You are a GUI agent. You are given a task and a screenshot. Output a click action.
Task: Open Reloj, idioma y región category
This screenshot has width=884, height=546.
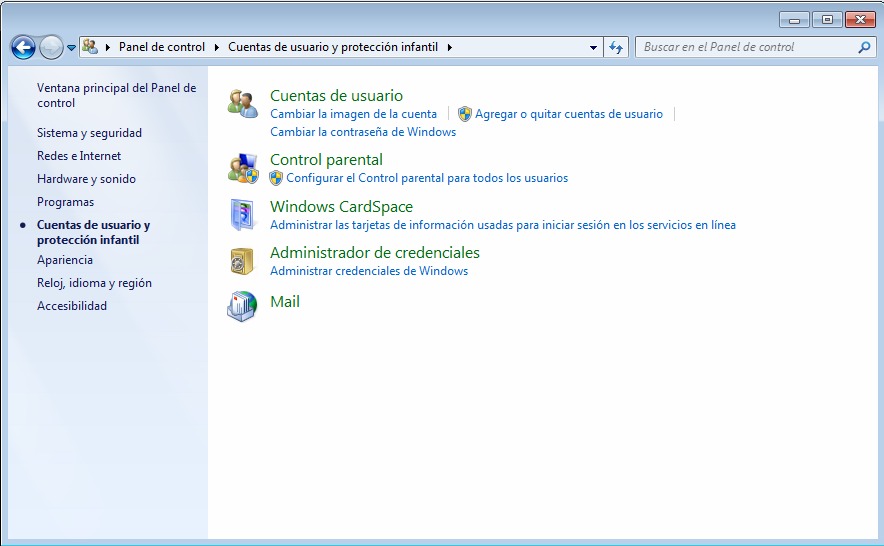point(94,283)
